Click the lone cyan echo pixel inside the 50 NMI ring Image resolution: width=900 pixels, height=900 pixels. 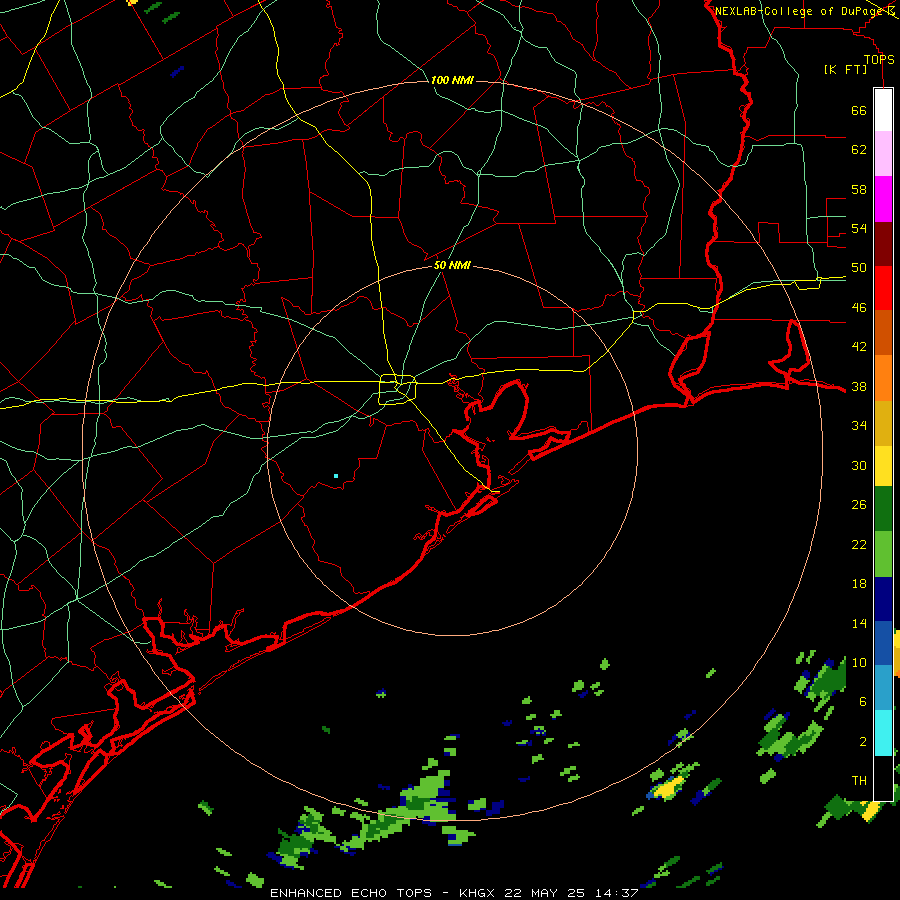point(336,476)
